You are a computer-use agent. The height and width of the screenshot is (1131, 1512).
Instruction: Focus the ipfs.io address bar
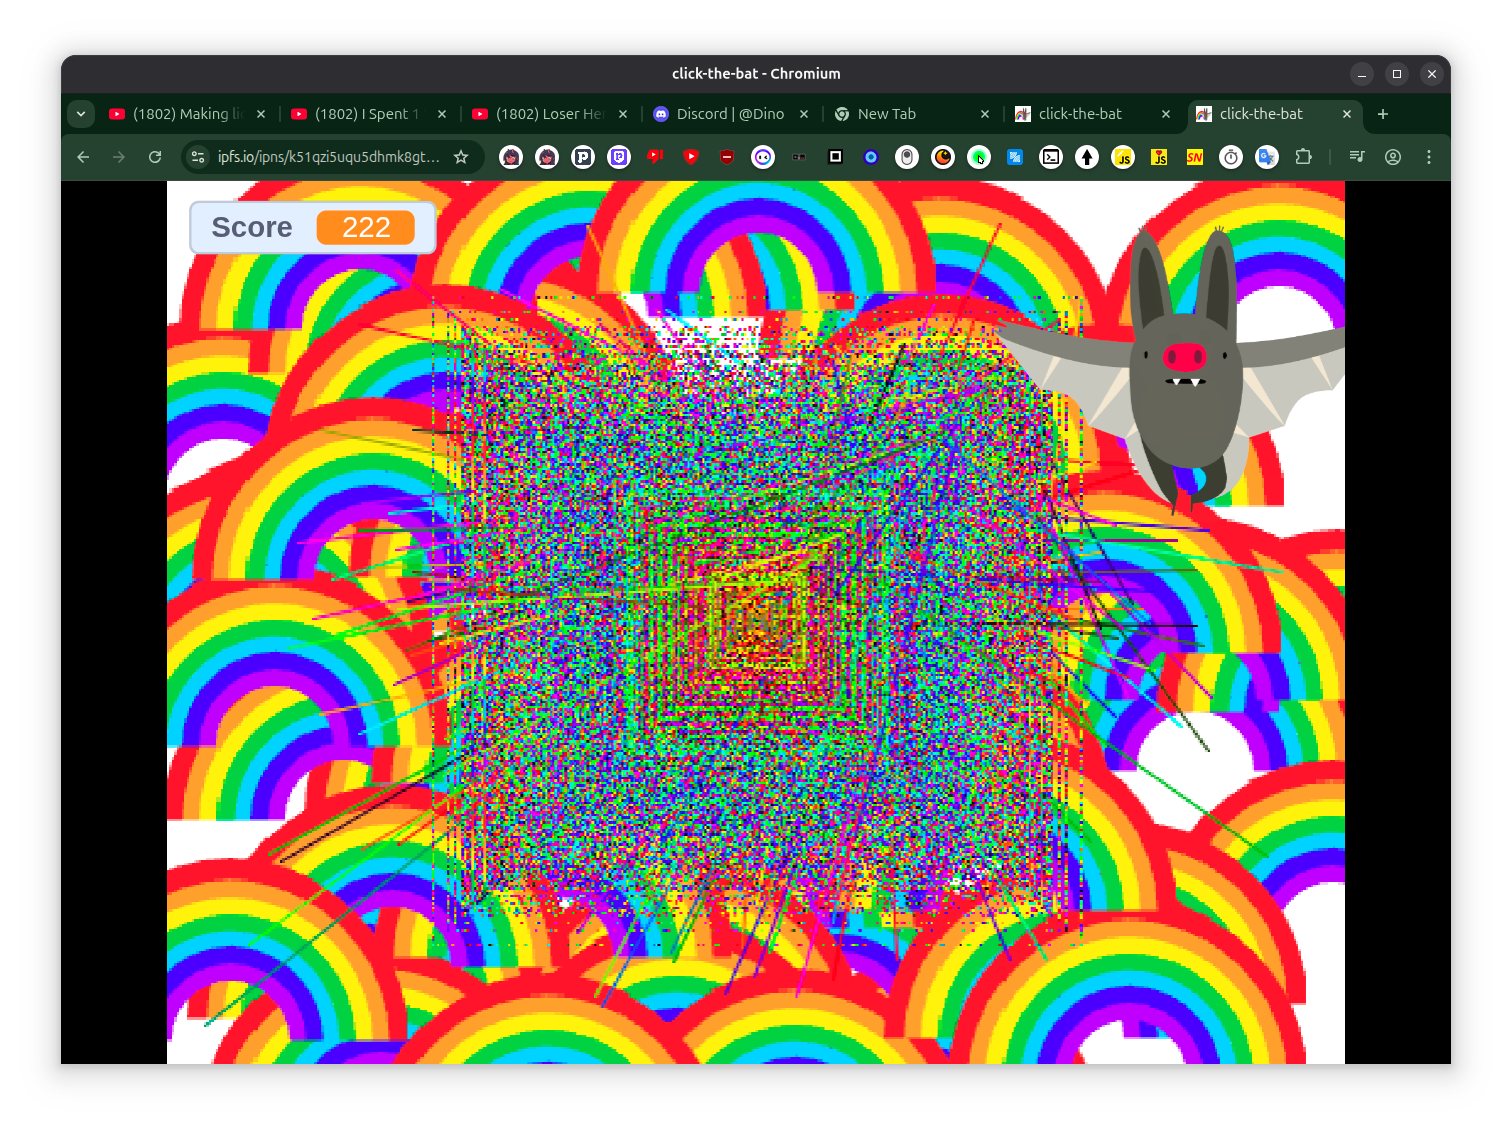pos(329,157)
